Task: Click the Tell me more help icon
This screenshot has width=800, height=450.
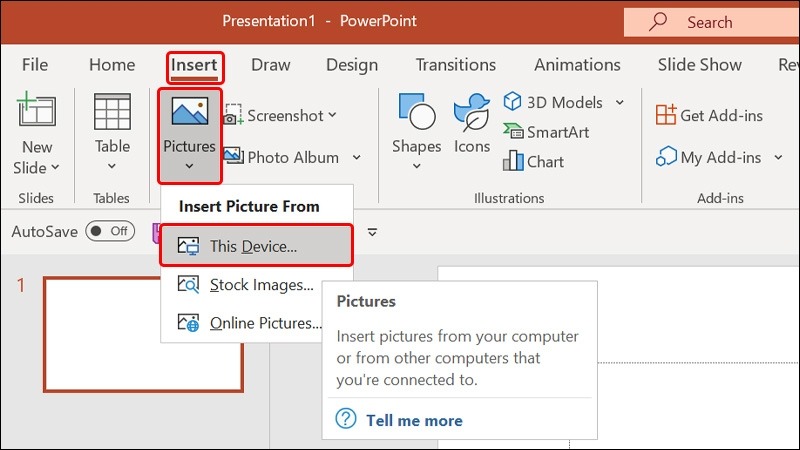Action: coord(346,419)
